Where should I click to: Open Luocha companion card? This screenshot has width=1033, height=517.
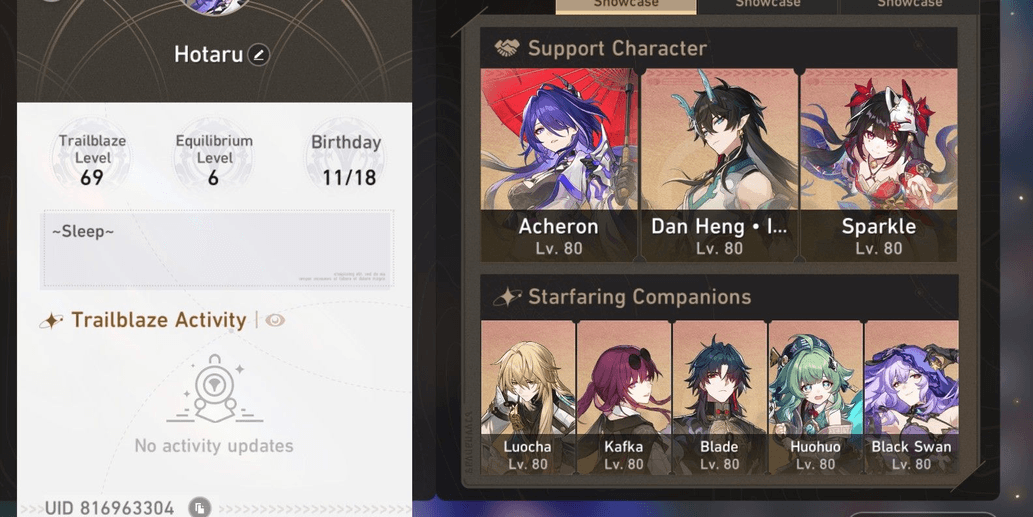pos(528,397)
